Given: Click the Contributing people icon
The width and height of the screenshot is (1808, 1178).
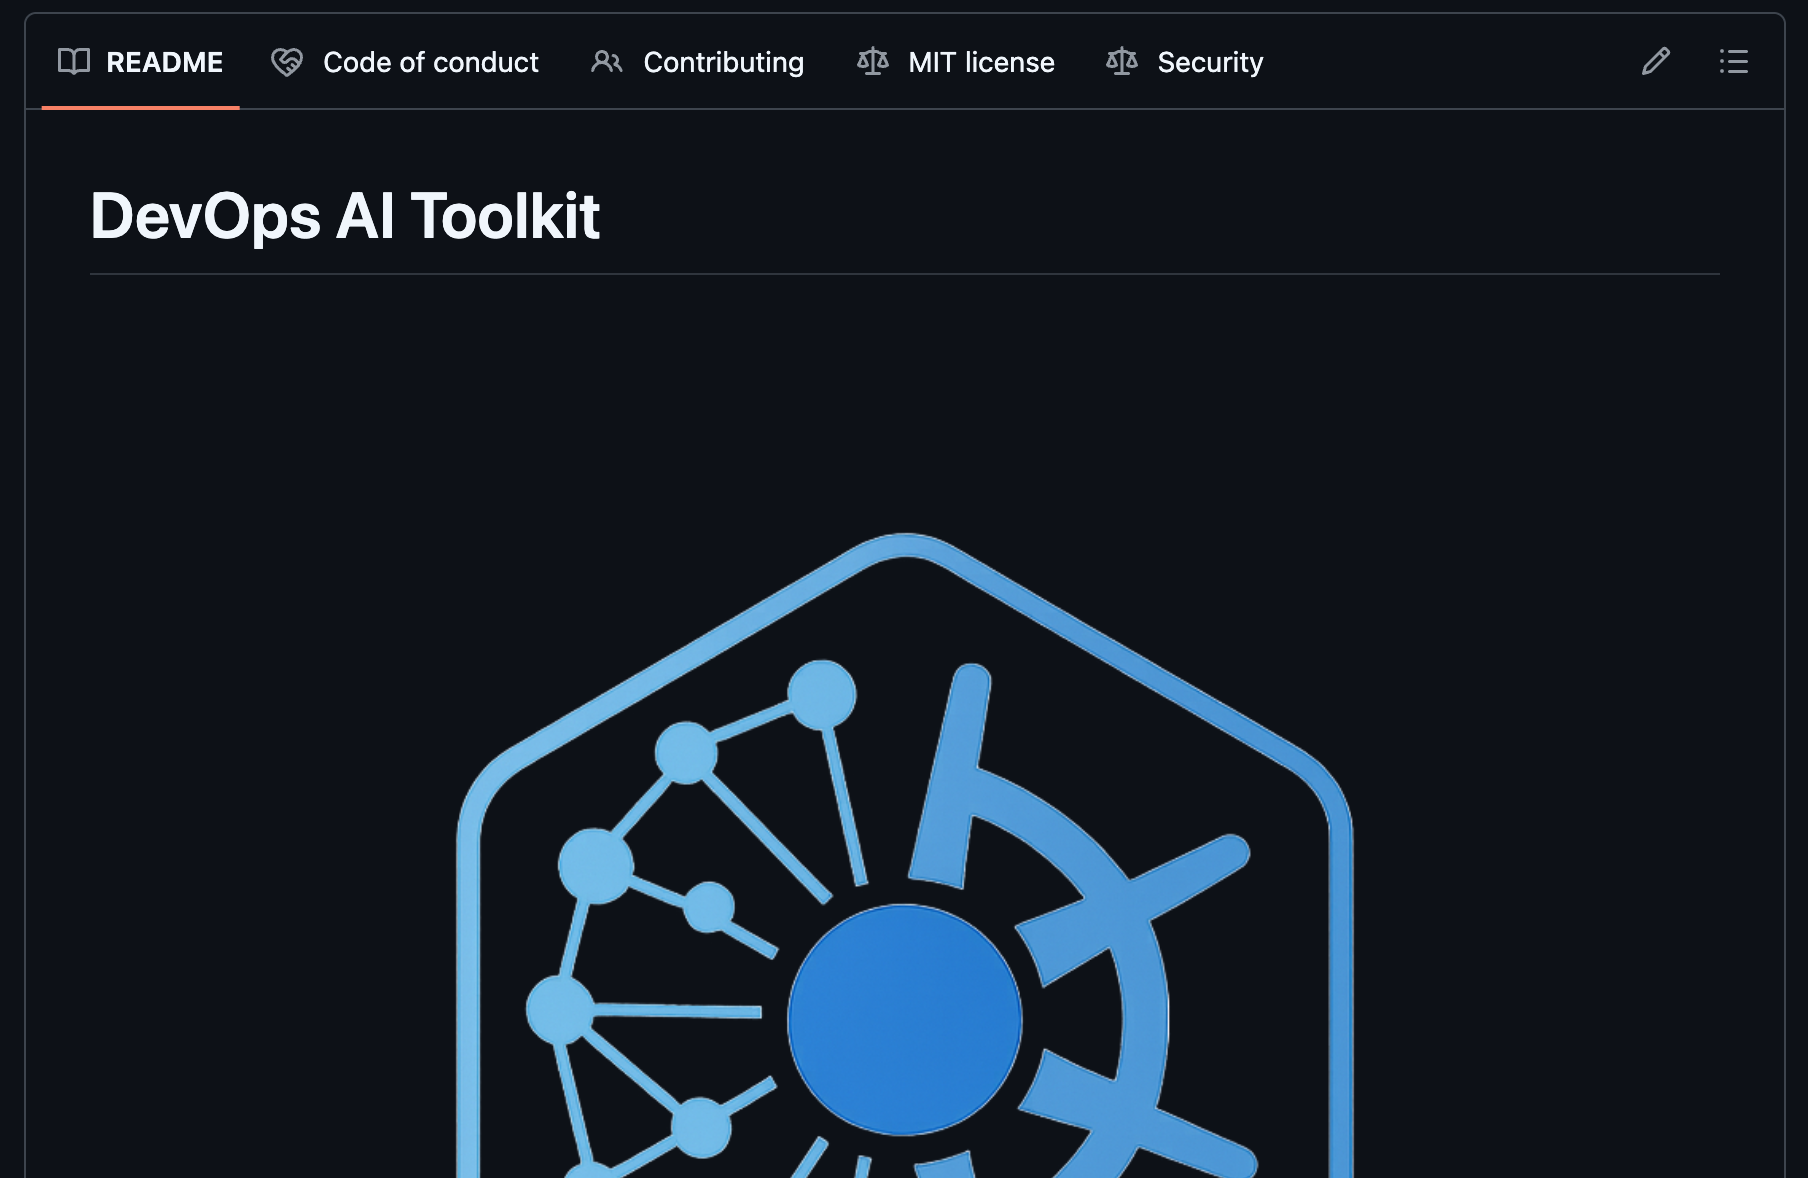Looking at the screenshot, I should tap(606, 62).
